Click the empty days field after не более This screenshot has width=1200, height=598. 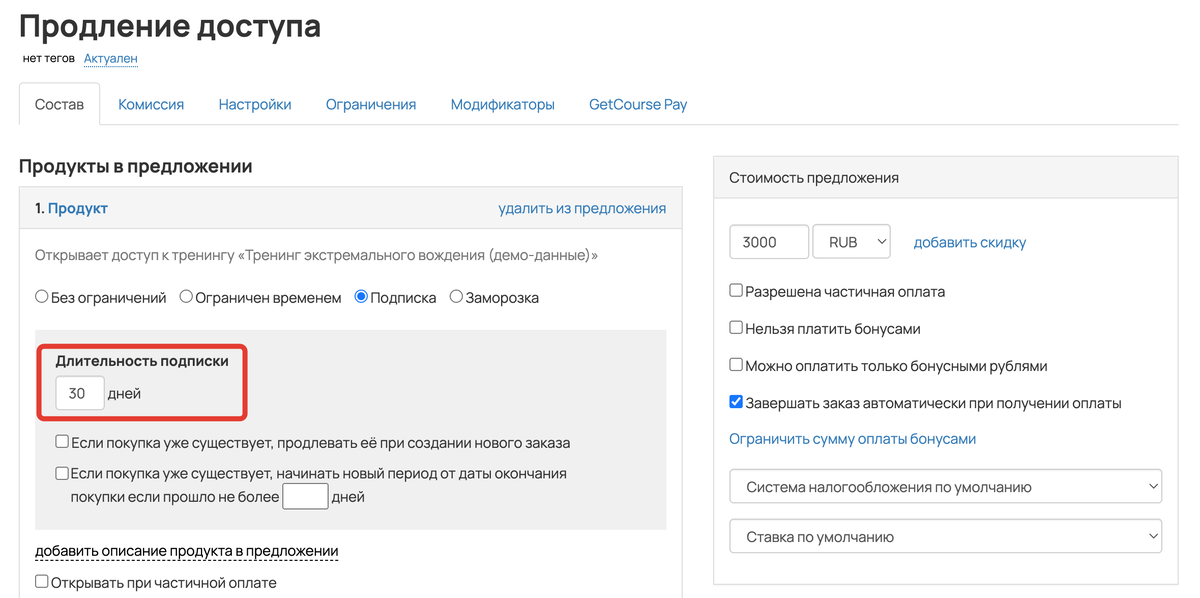coord(306,496)
